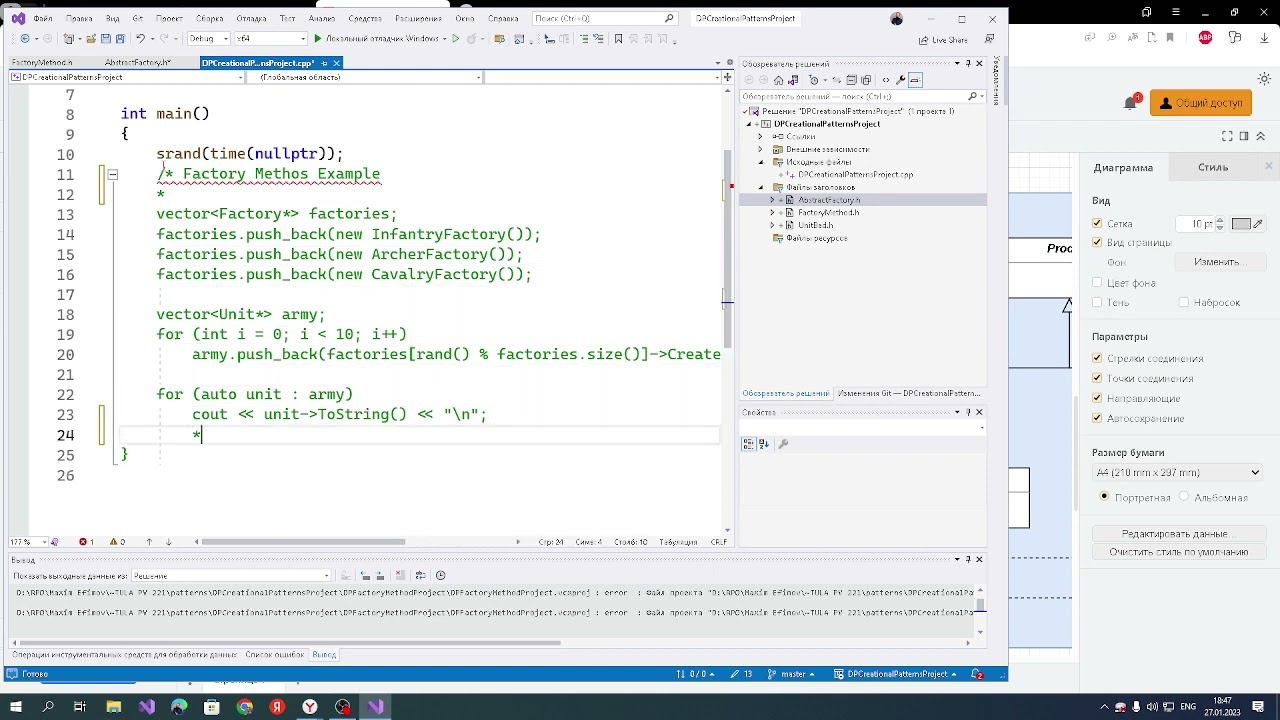1280x720 pixels.
Task: Open the editor zoom 177% dropdown
Action: [27, 542]
